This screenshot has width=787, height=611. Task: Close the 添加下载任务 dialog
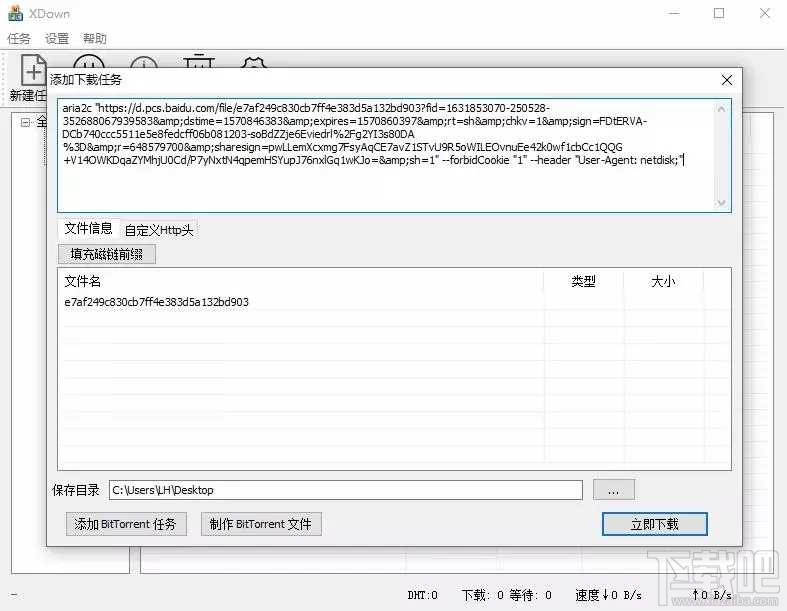[726, 80]
